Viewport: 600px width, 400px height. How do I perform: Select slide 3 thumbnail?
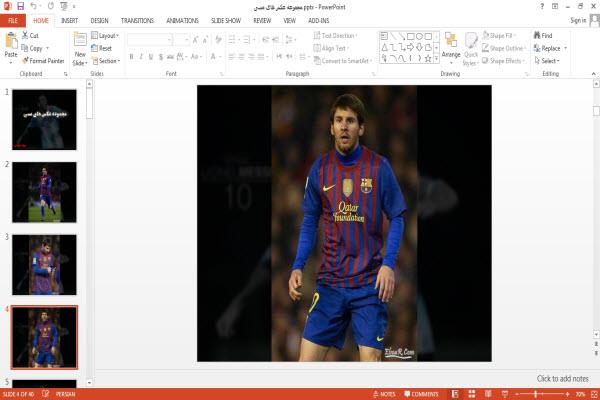[x=44, y=264]
